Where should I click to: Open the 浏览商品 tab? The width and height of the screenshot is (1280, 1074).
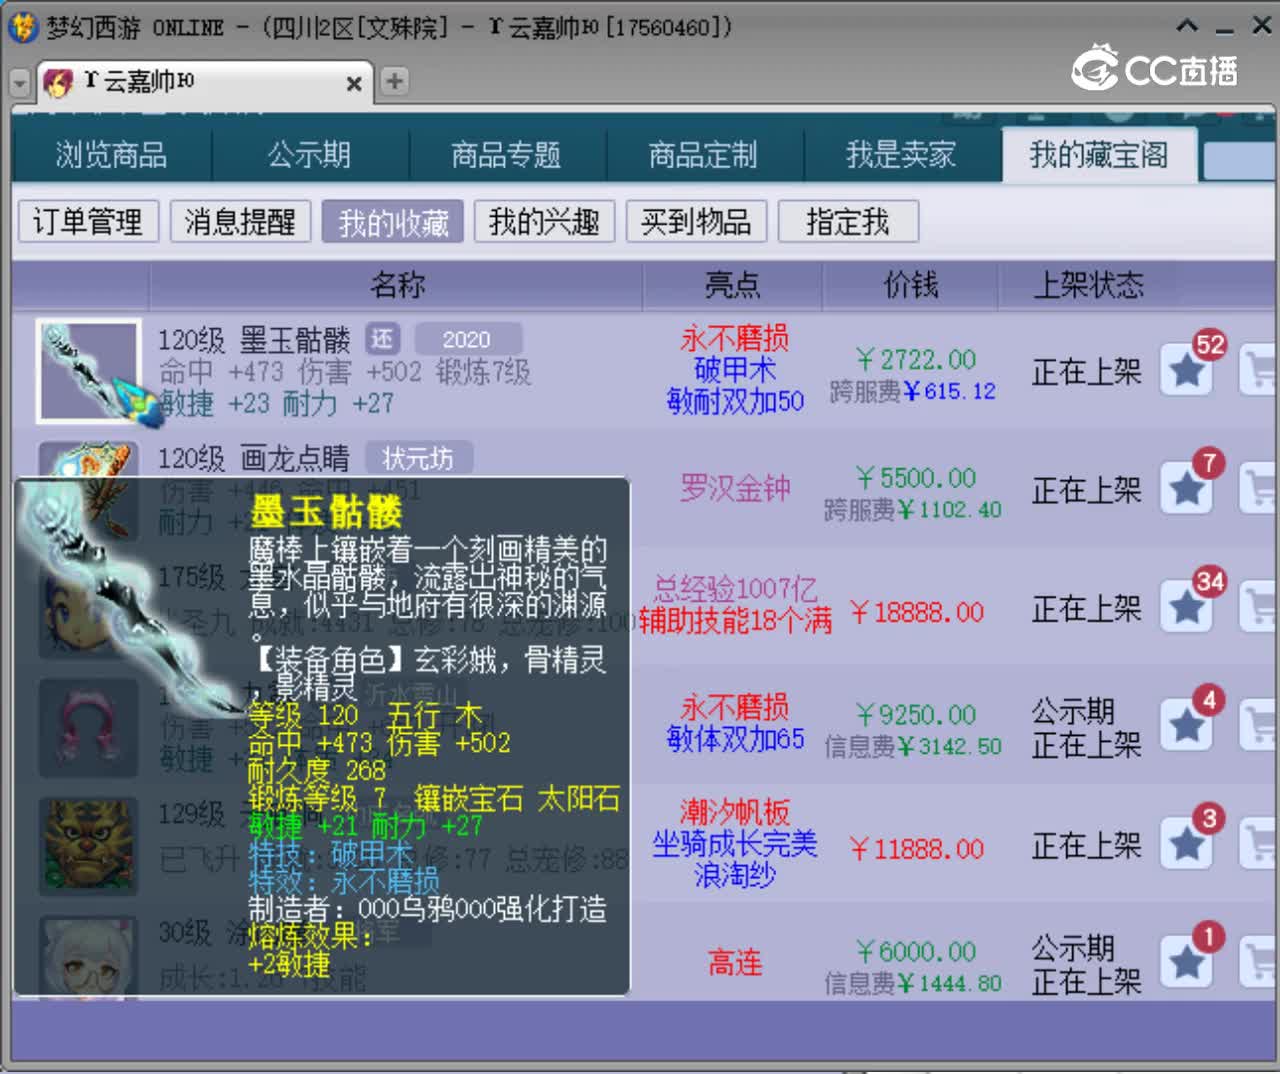(x=111, y=155)
